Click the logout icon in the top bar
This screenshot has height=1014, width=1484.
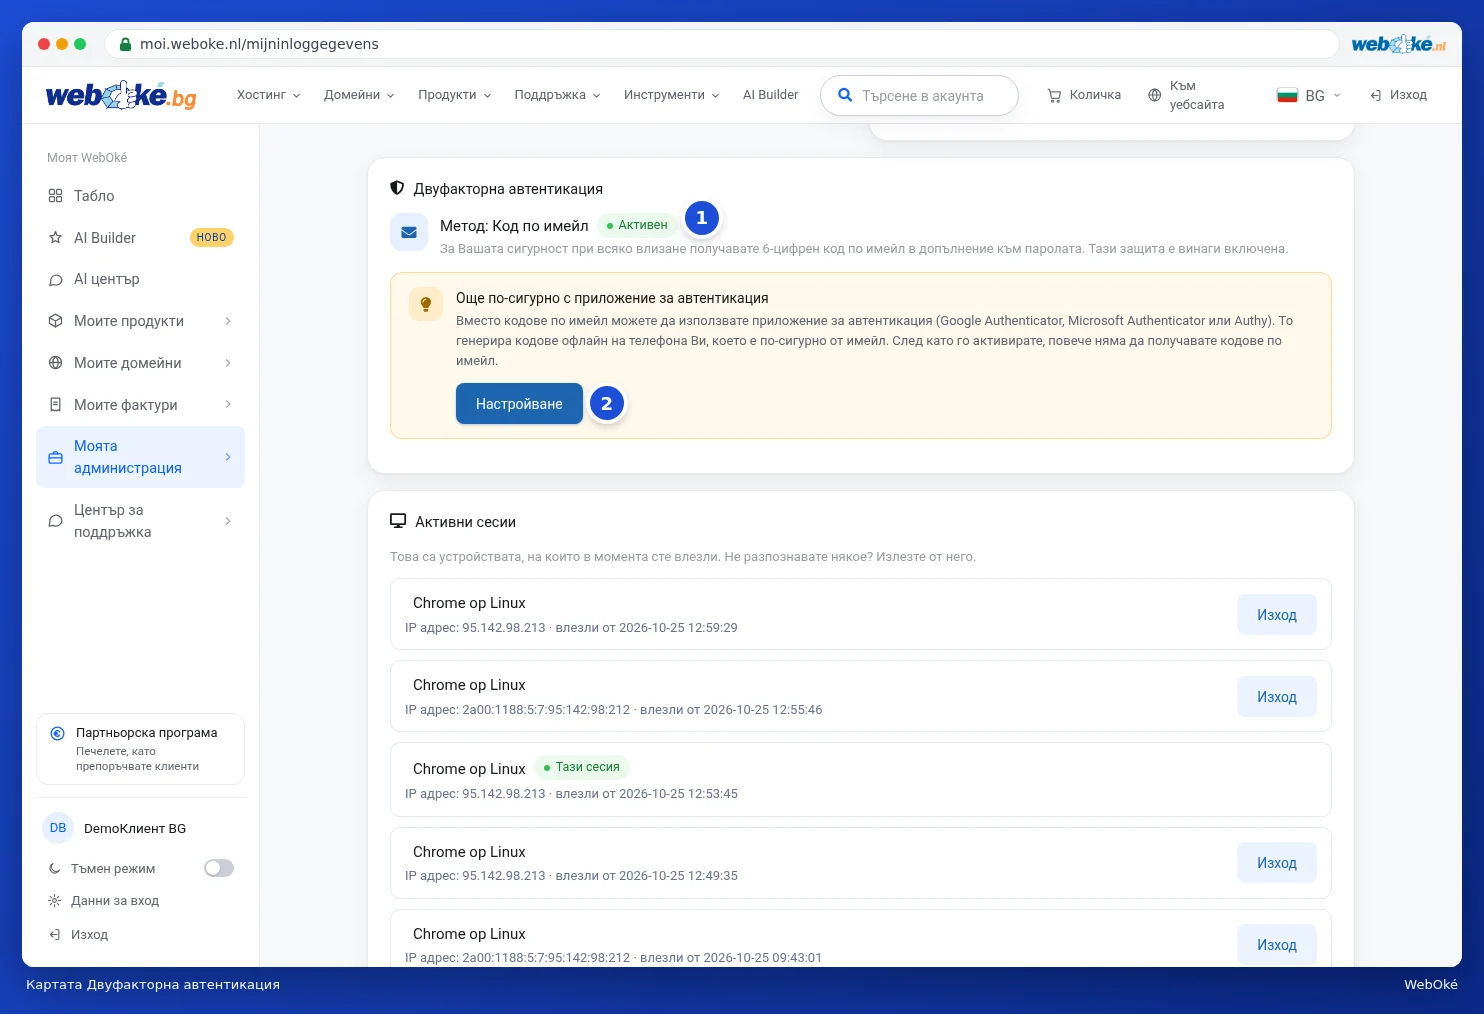click(x=1376, y=95)
